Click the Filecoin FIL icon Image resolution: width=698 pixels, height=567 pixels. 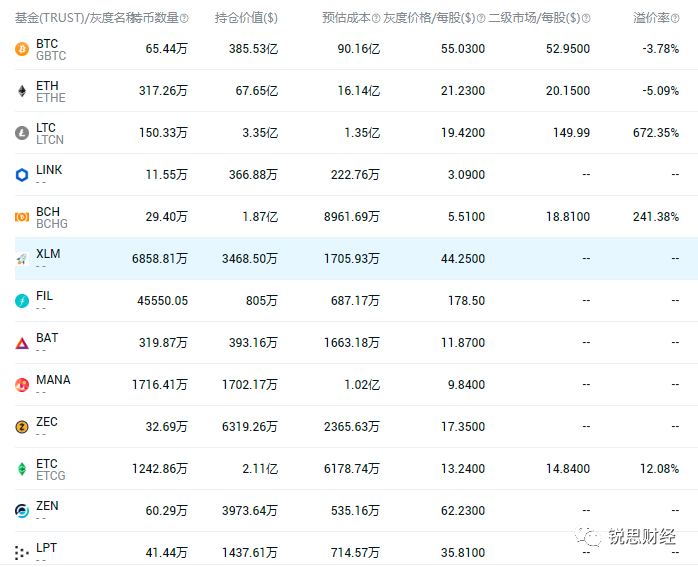(22, 301)
